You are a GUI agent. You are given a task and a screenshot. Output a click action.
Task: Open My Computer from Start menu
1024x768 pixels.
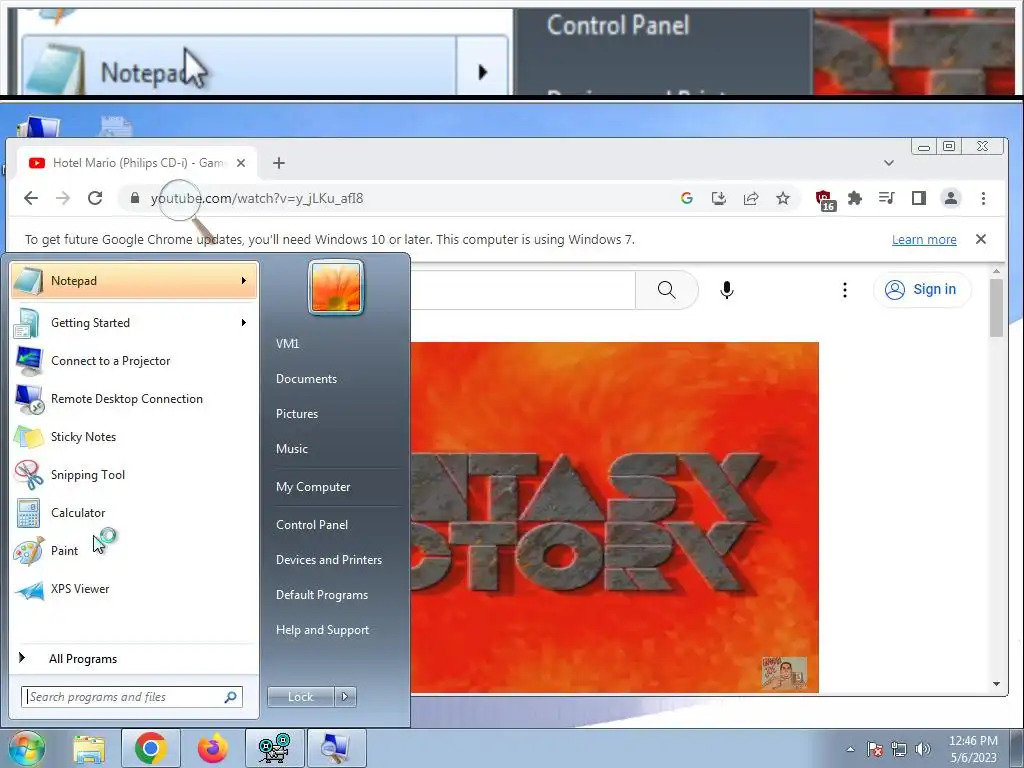313,487
